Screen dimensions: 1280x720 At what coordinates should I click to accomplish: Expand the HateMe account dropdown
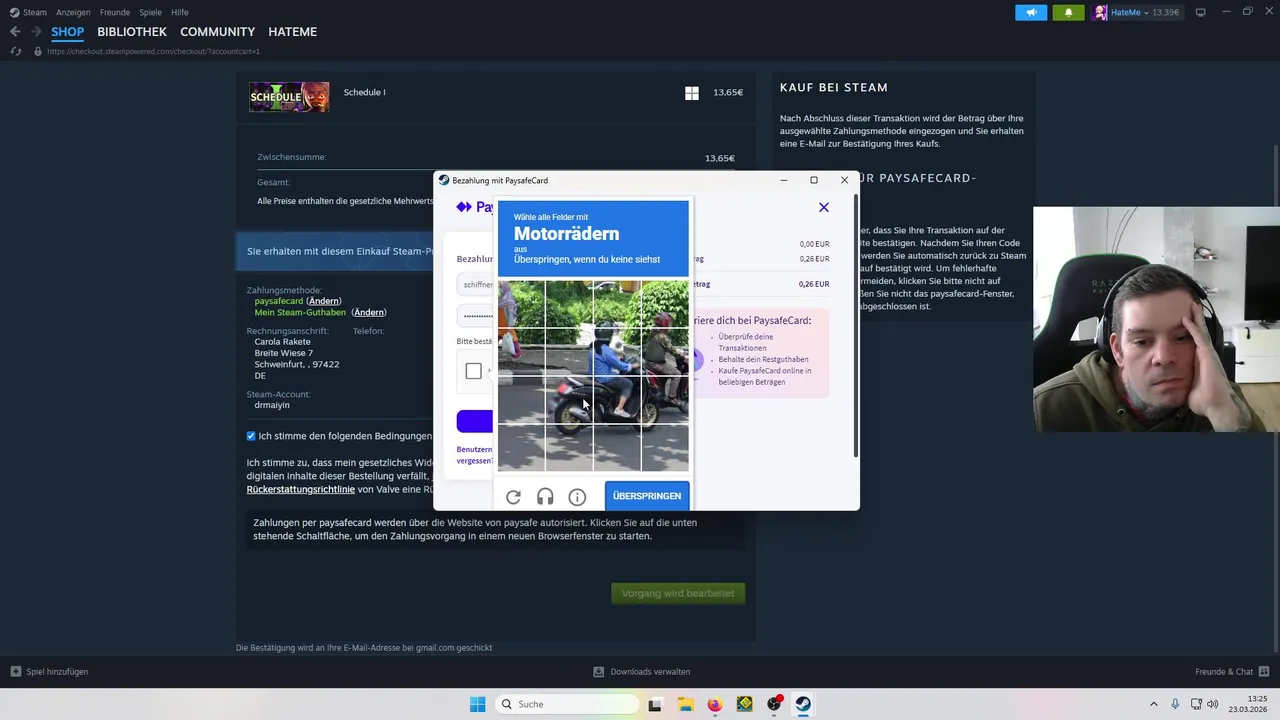1144,12
